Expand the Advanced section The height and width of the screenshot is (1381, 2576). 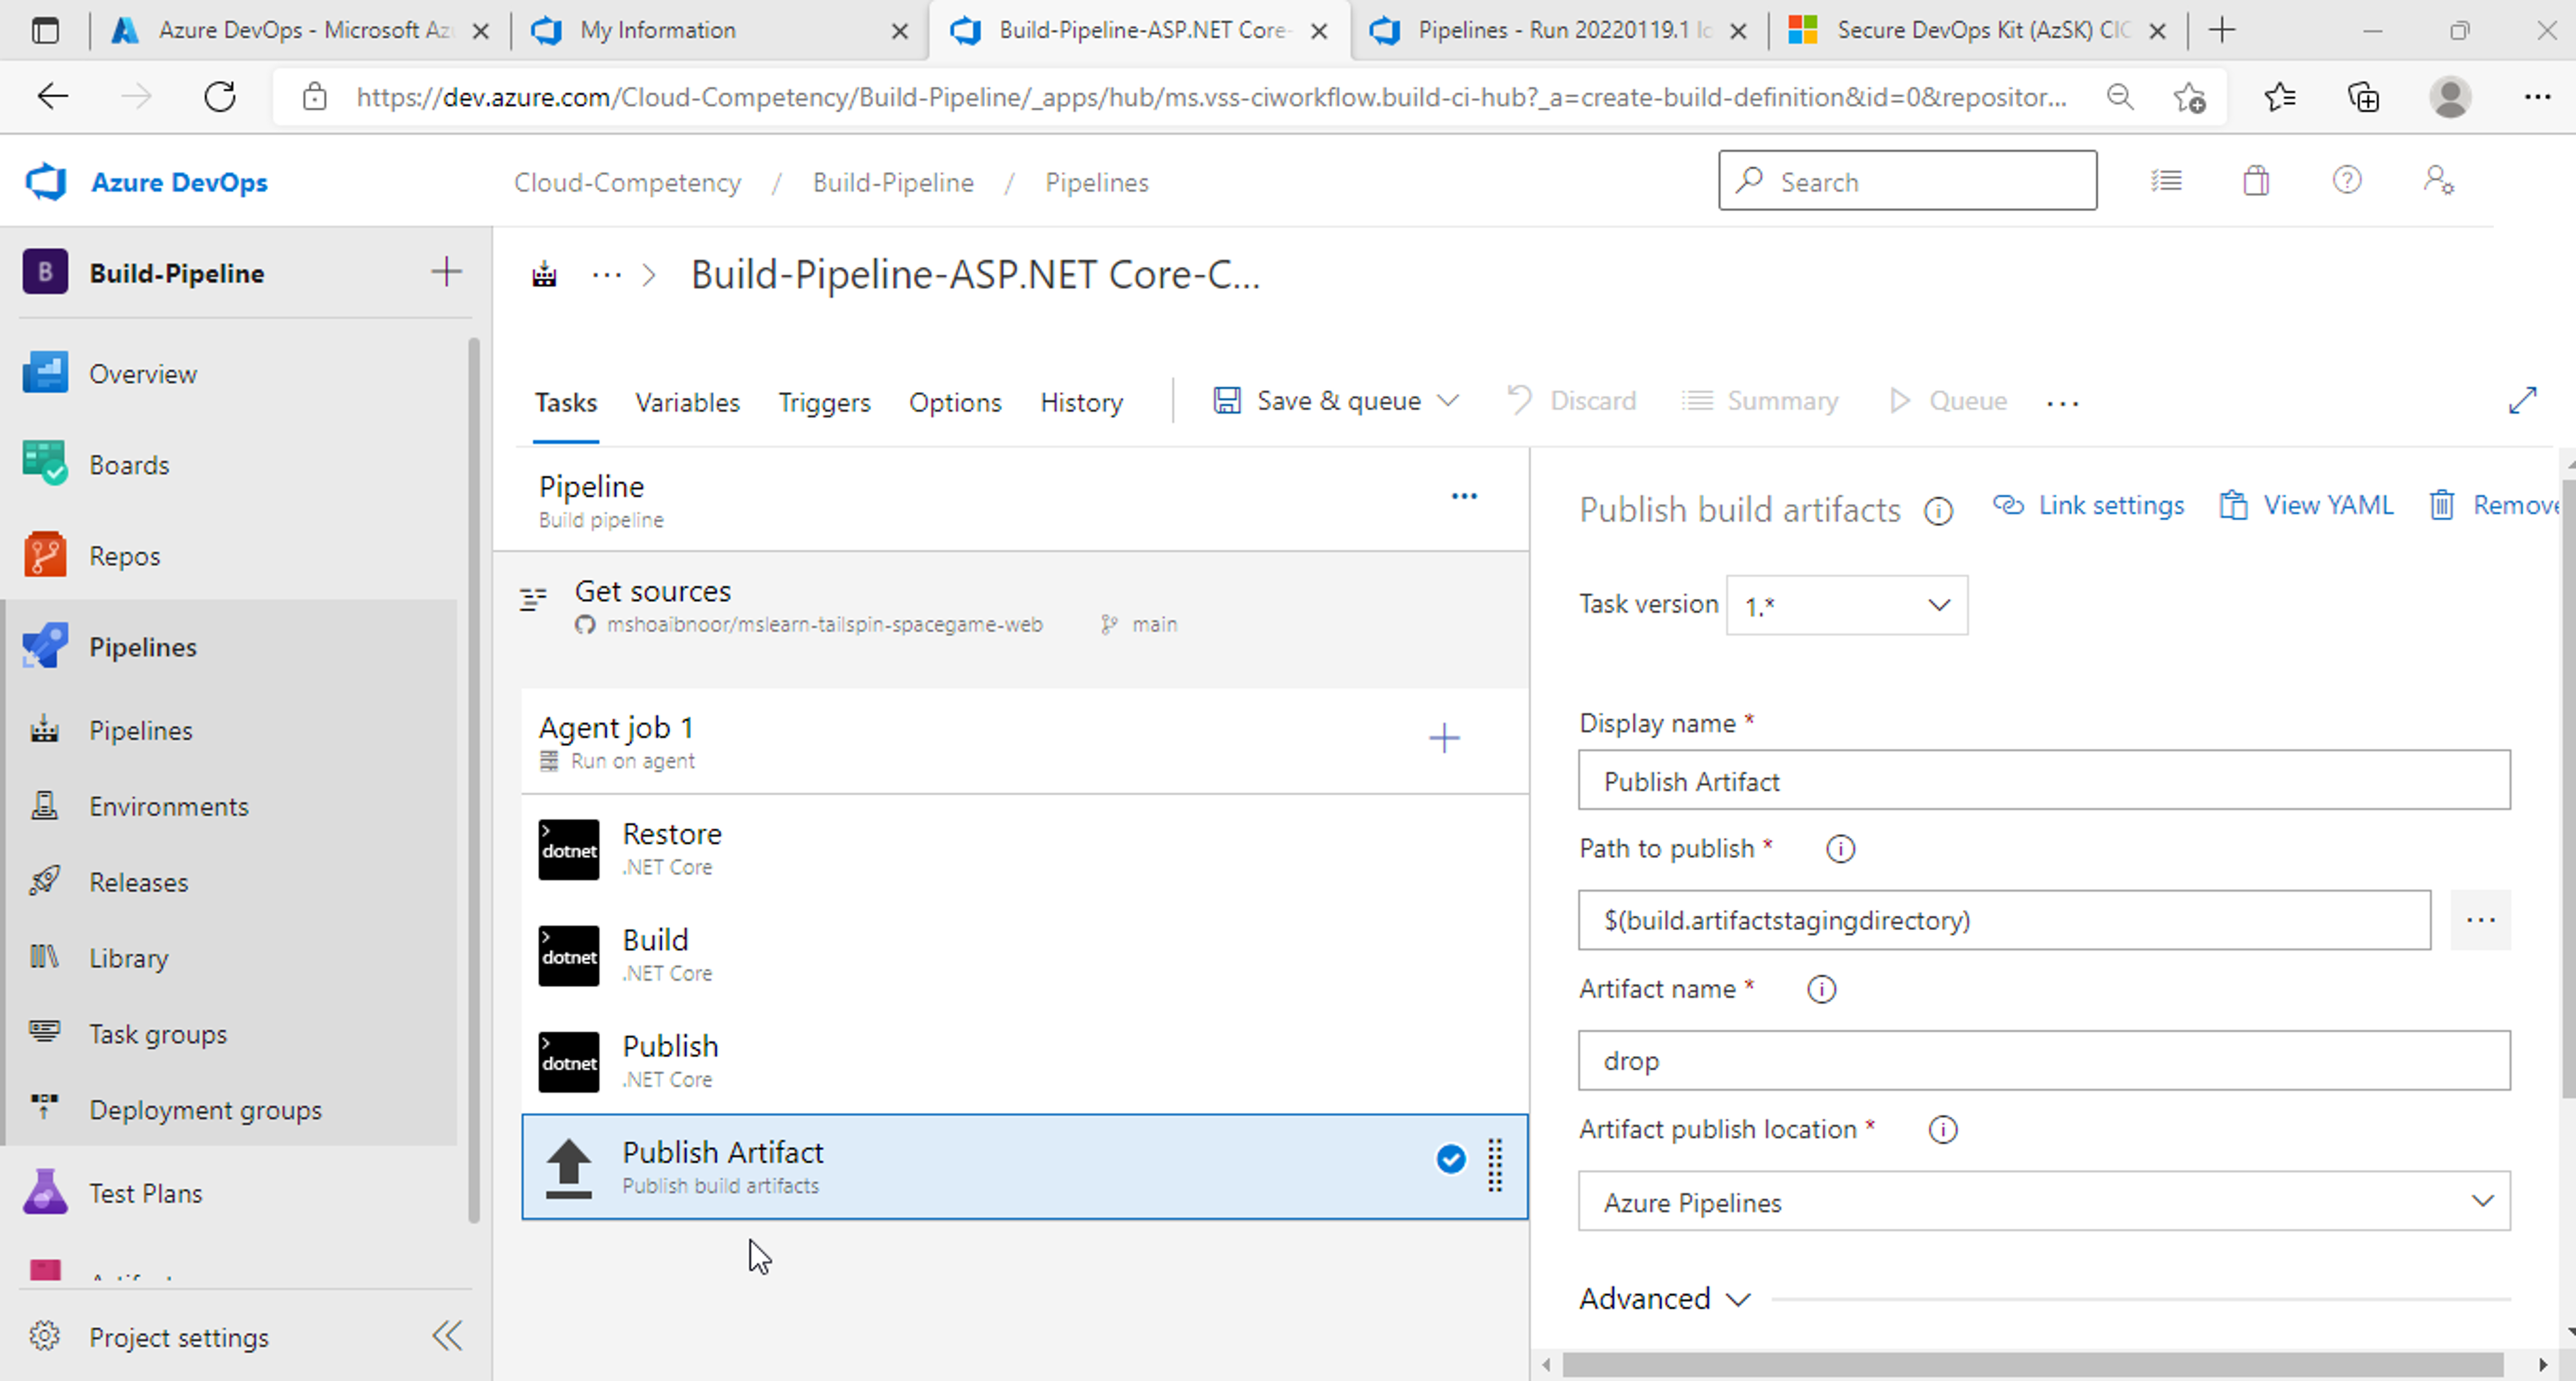[x=1664, y=1299]
